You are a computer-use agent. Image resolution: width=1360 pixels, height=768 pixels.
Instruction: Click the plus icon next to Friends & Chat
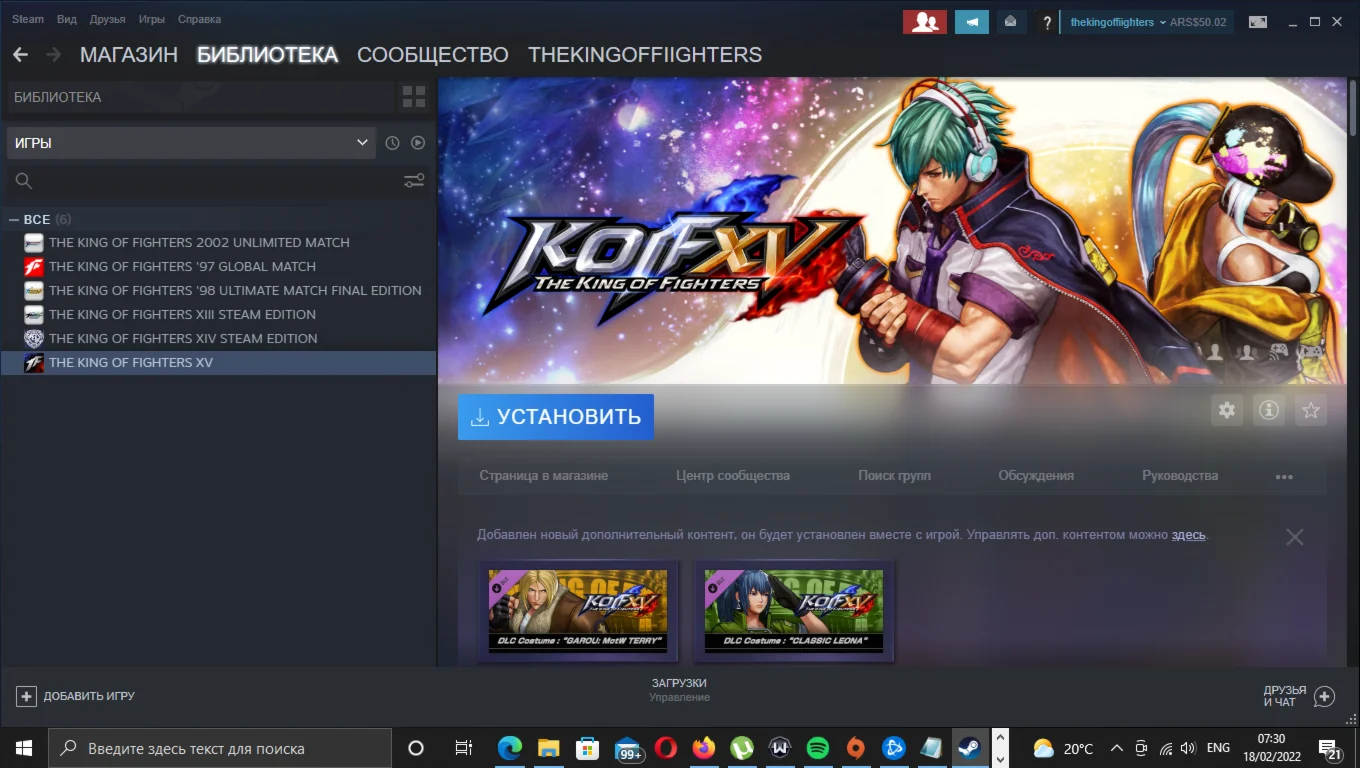pos(1324,697)
